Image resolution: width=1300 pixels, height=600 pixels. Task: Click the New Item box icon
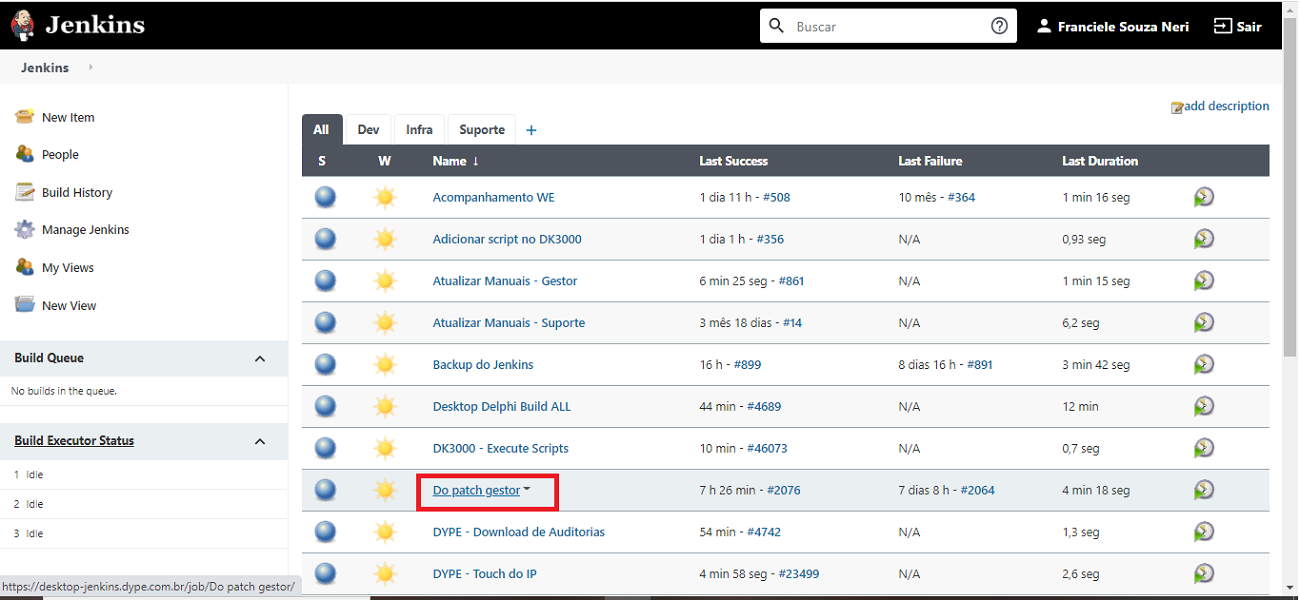coord(24,117)
